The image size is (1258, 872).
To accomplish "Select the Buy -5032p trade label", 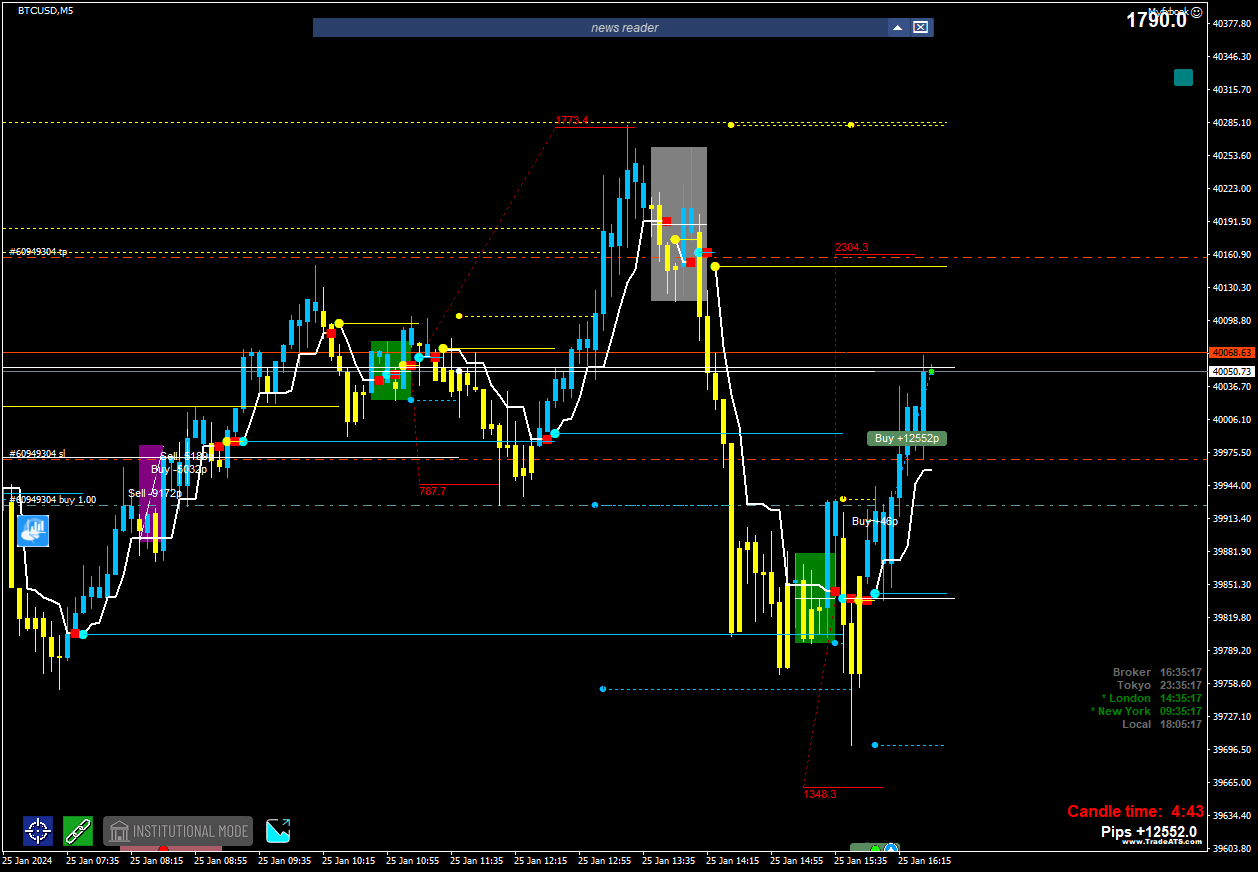I will (x=179, y=469).
